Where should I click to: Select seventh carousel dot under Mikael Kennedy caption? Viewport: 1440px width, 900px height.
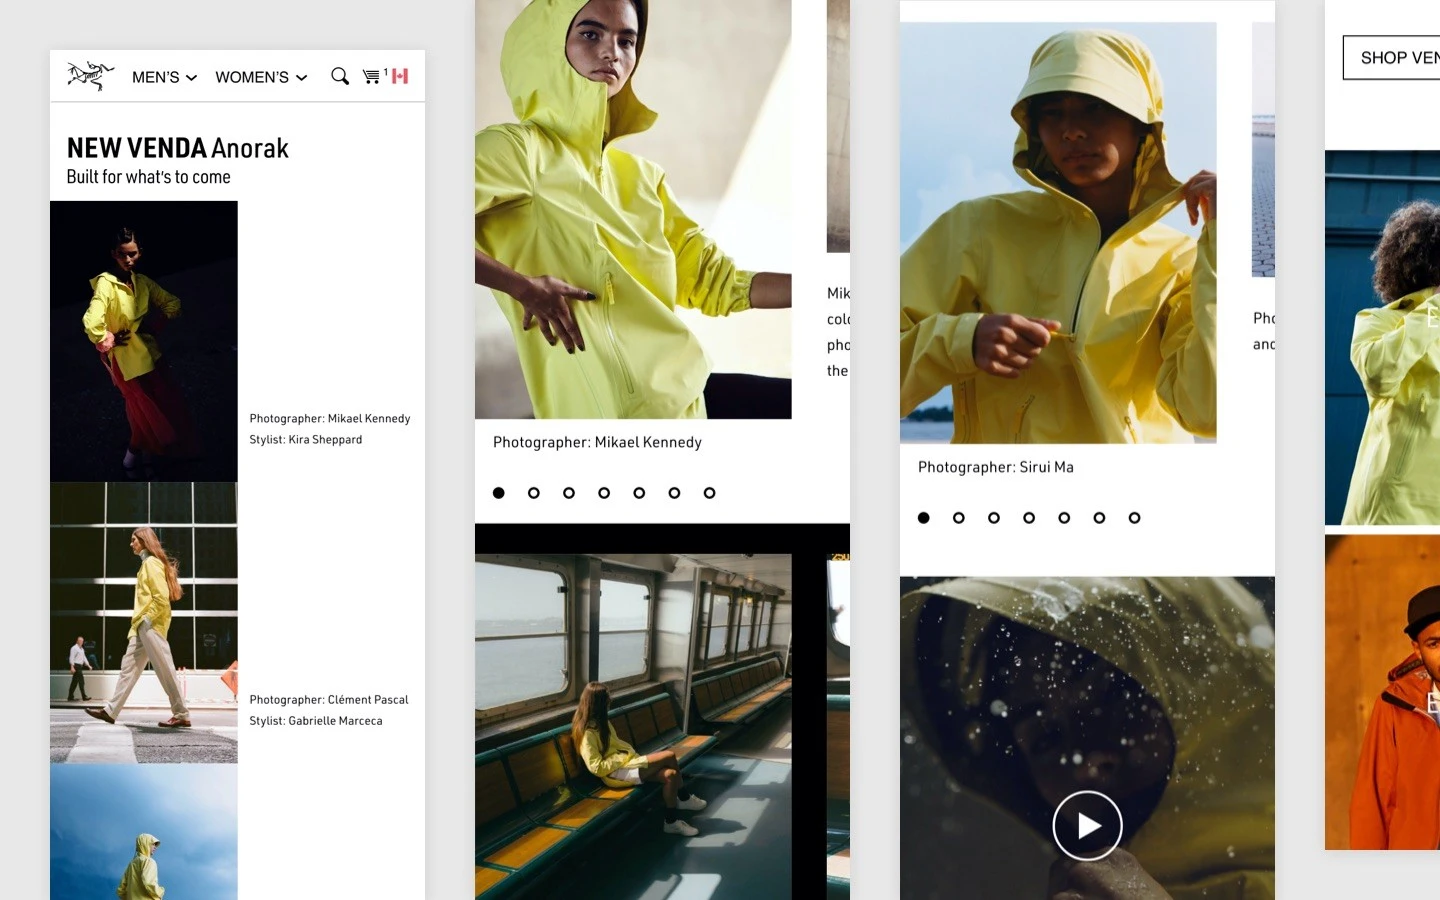709,493
